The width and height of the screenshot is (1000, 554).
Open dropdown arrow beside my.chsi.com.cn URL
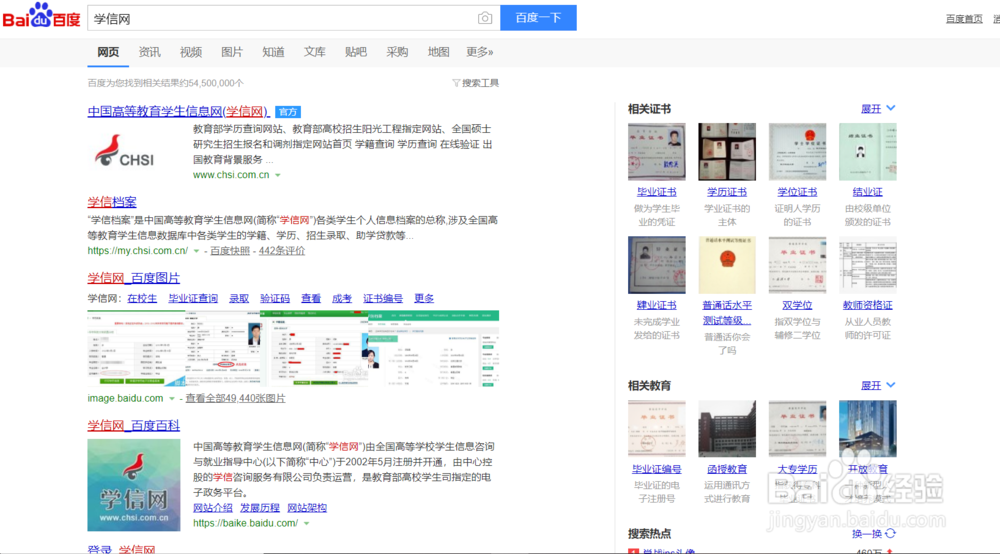pos(196,251)
